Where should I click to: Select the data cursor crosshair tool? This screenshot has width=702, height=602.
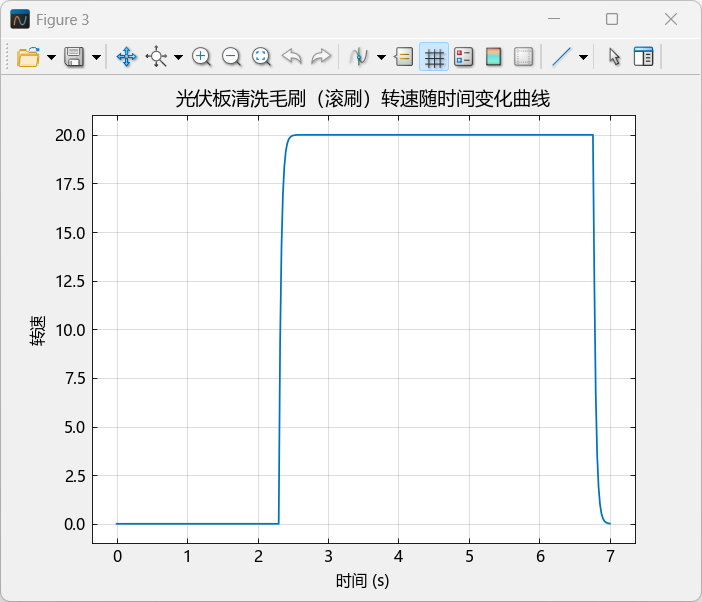point(156,57)
